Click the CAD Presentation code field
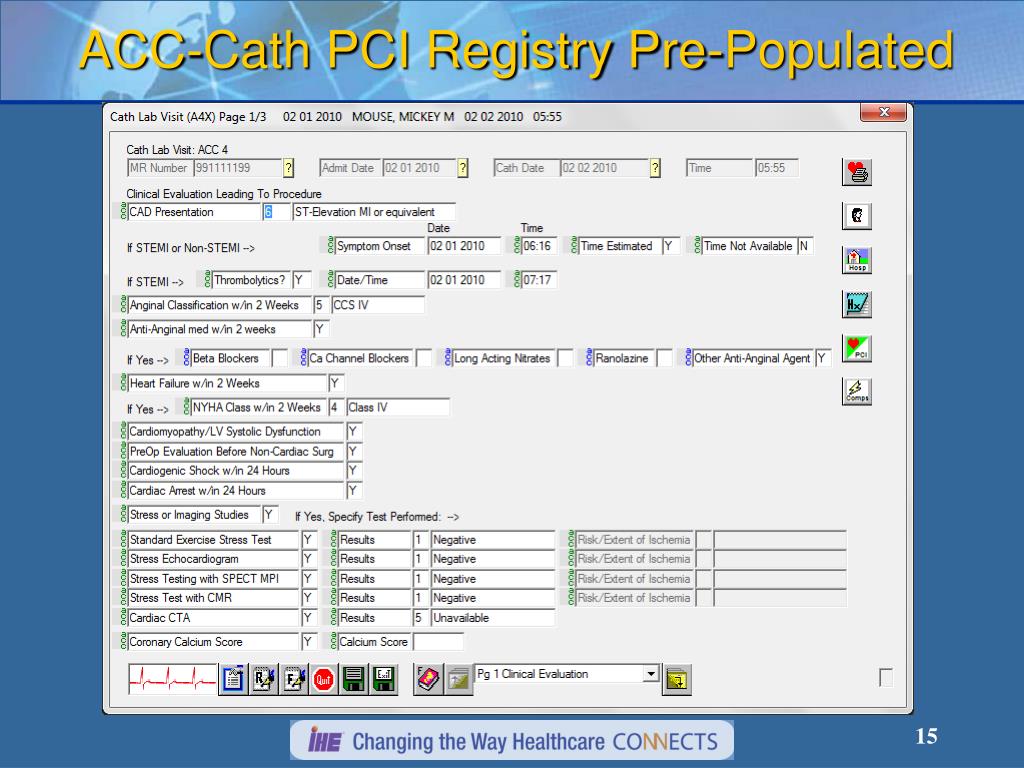Screen dimensions: 1024x768 pos(276,212)
